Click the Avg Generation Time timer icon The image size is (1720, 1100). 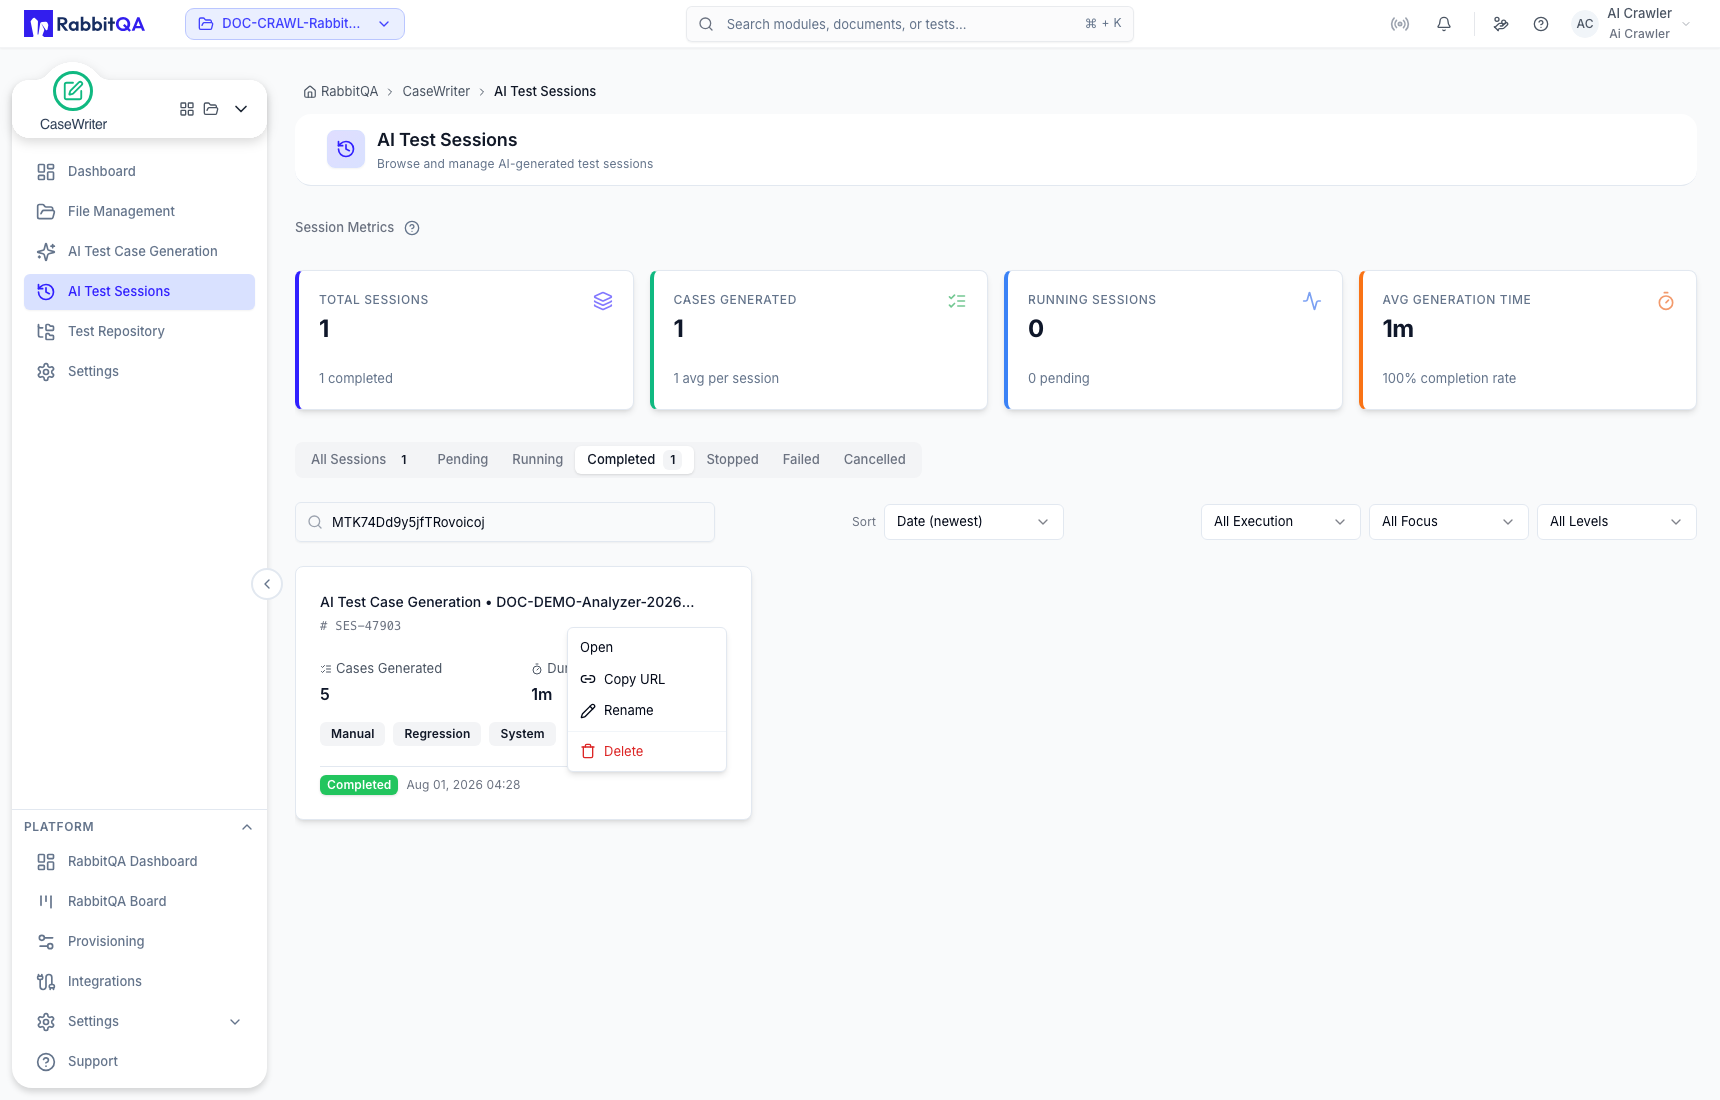[1666, 301]
